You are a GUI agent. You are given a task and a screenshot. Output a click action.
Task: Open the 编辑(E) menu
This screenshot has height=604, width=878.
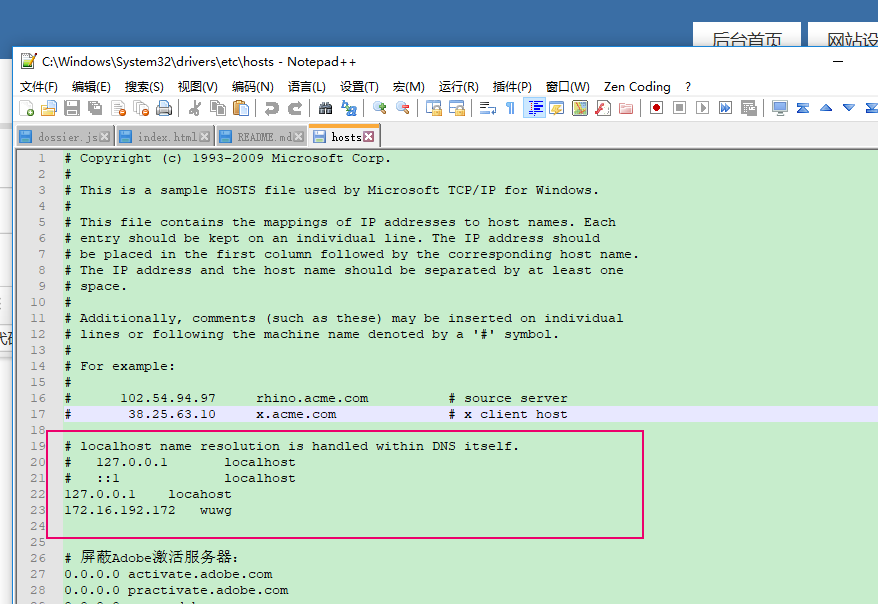tap(91, 87)
